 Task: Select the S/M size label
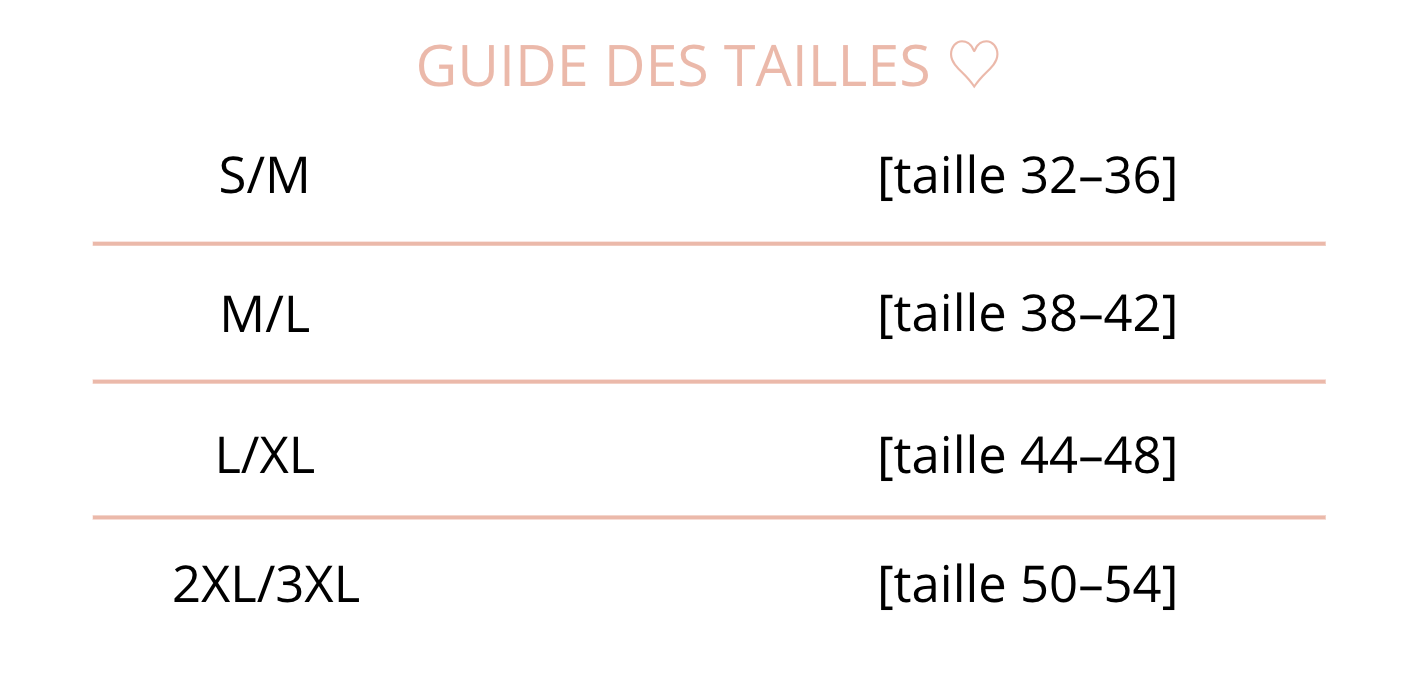click(264, 177)
